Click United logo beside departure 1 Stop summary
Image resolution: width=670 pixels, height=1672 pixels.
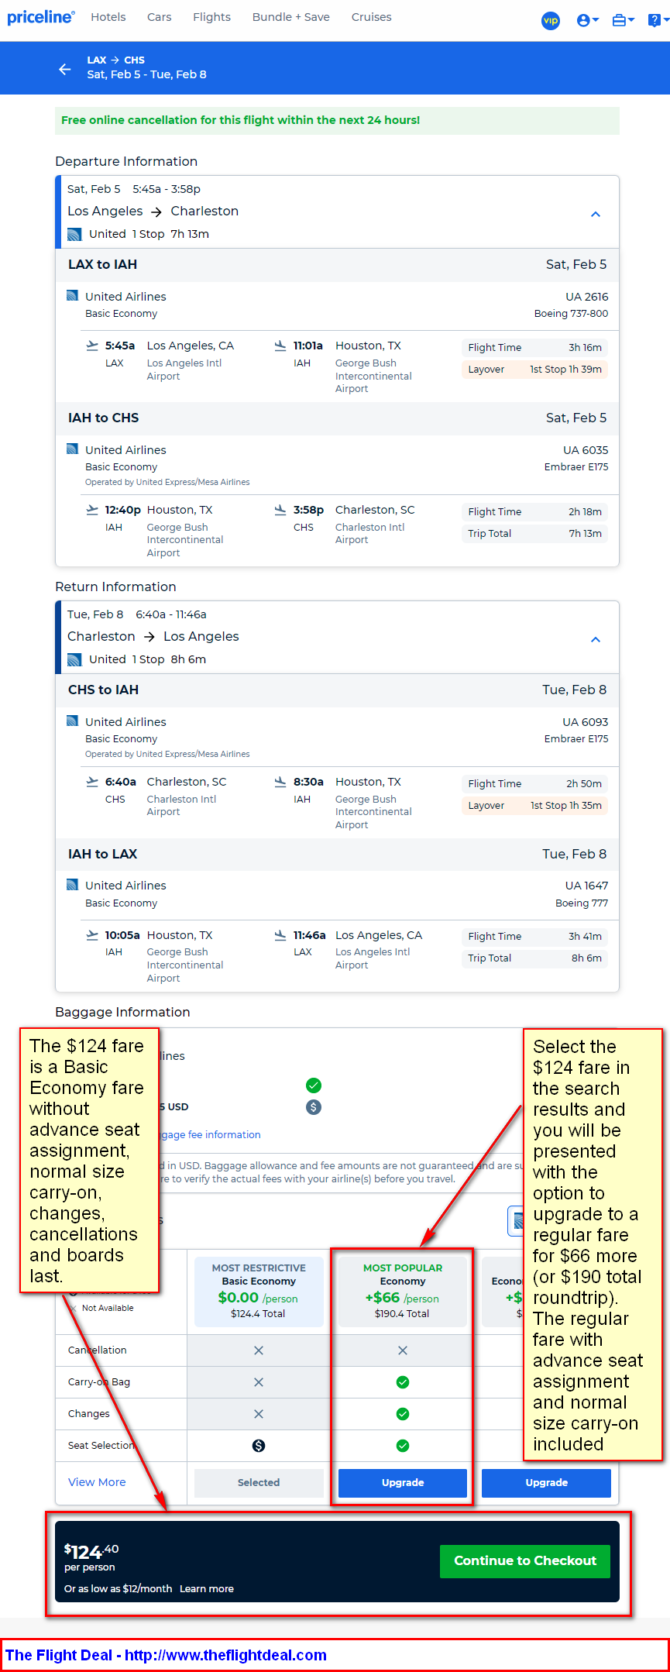pos(74,234)
